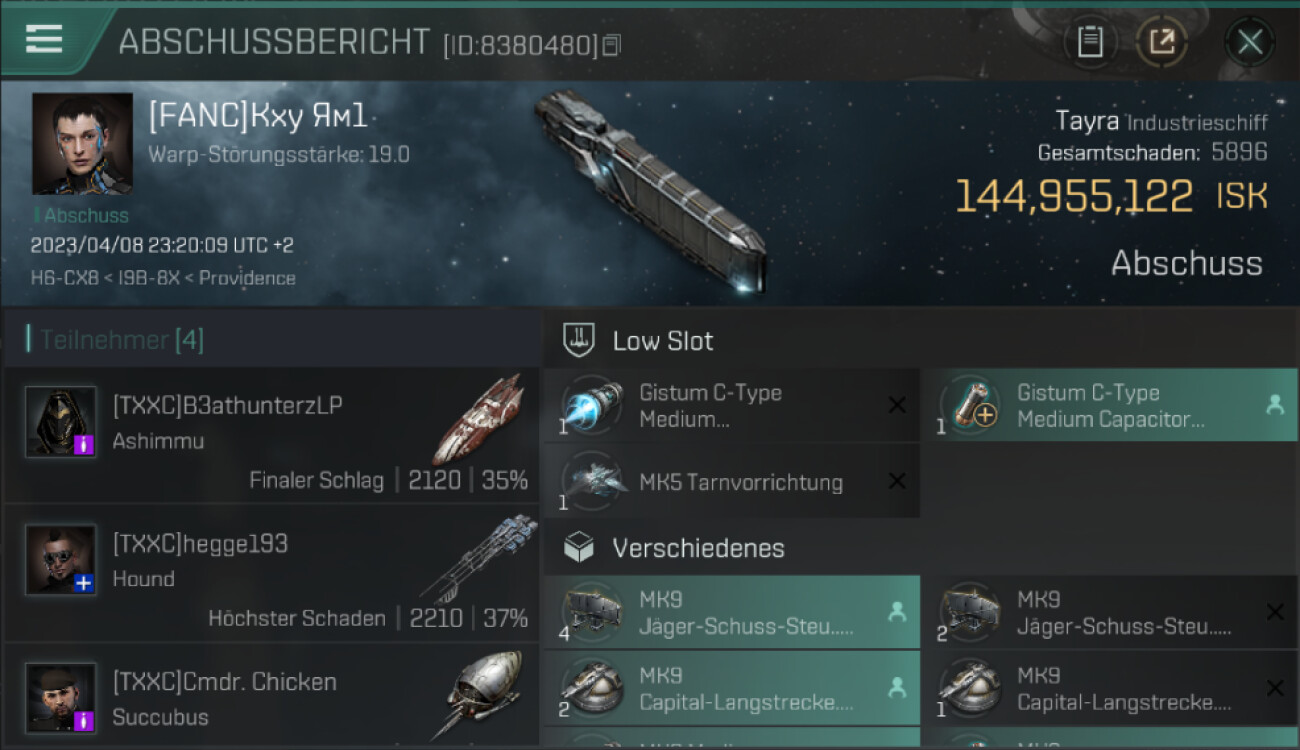Open Cmdr. Chicken pilot portrait
This screenshot has width=1300, height=750.
[x=61, y=697]
